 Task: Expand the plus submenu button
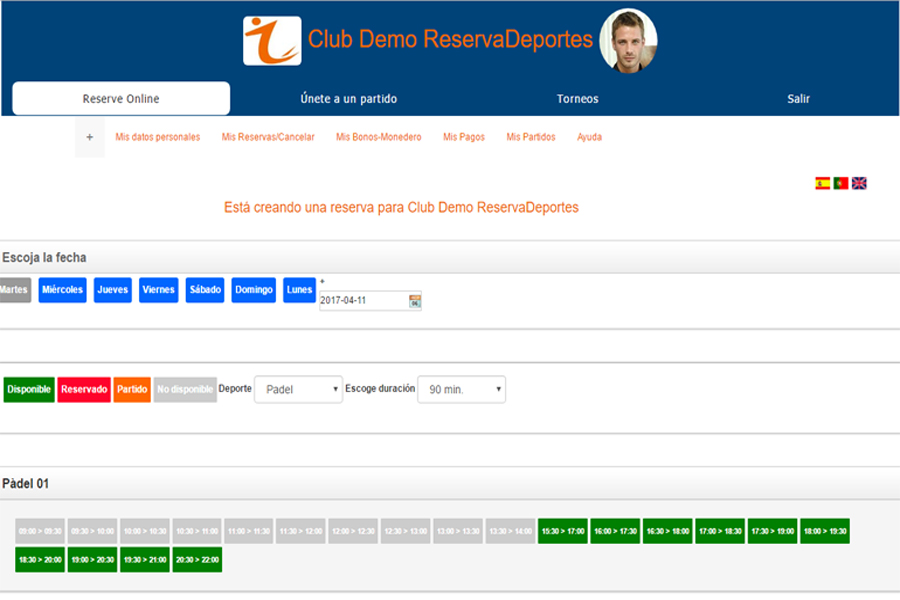(89, 137)
